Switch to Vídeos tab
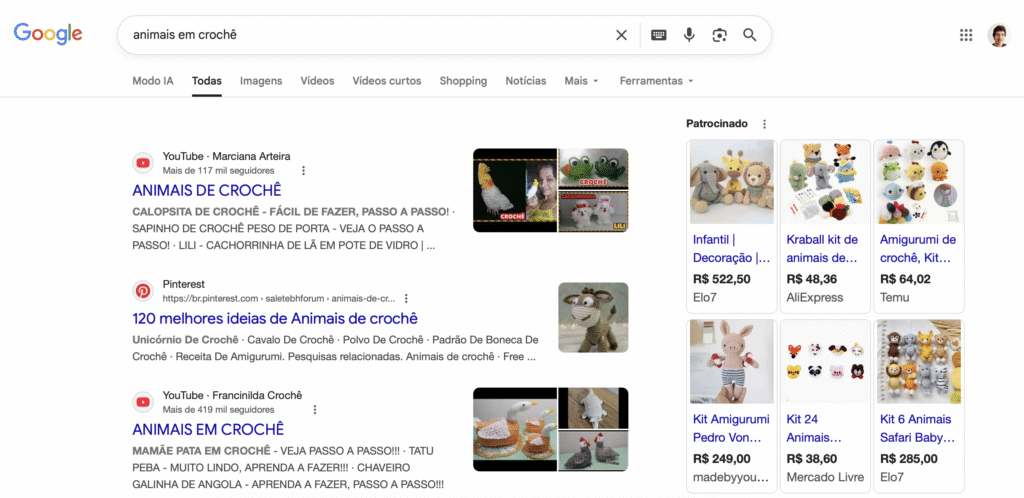Viewport: 1024px width, 498px height. point(317,81)
